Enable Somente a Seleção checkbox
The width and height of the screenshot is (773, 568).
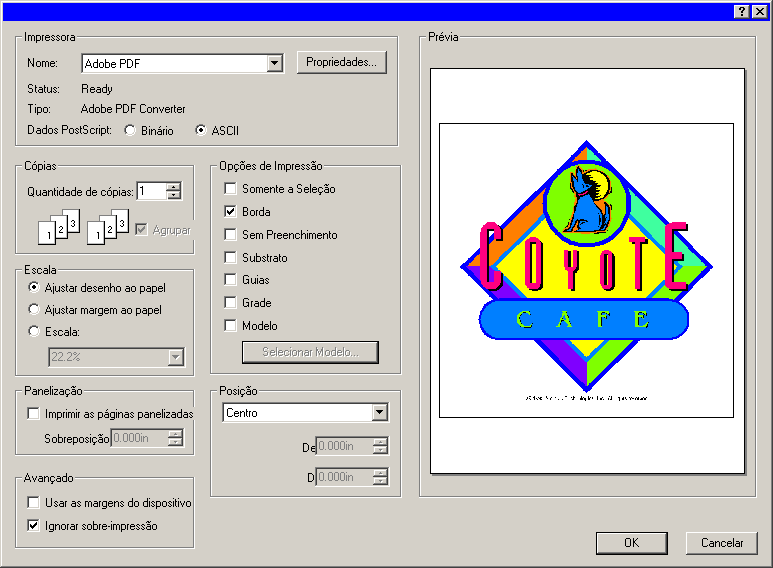tap(230, 189)
